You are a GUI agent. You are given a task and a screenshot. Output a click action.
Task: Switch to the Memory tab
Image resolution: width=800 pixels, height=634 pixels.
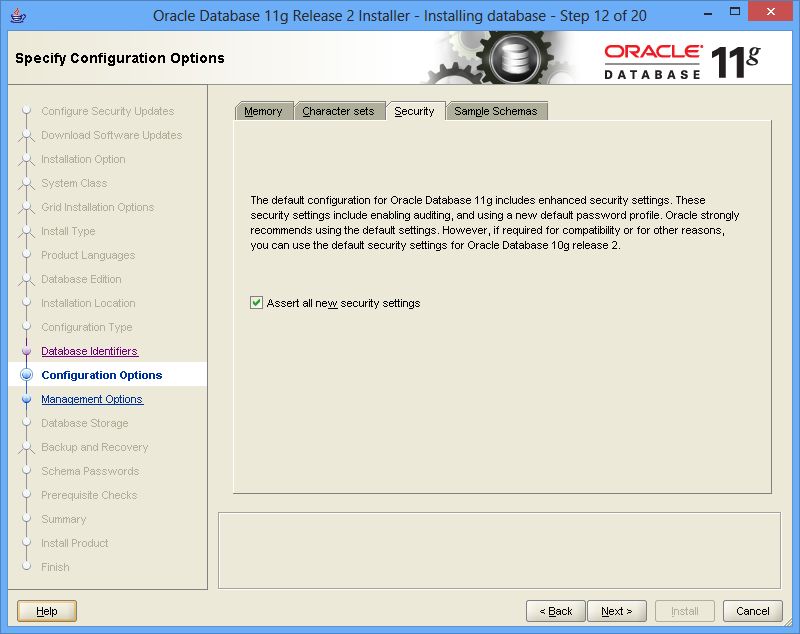click(263, 111)
